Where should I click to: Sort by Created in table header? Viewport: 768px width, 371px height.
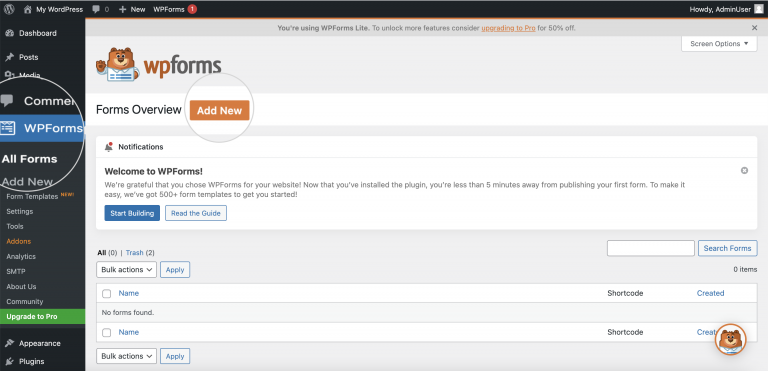[x=710, y=293]
